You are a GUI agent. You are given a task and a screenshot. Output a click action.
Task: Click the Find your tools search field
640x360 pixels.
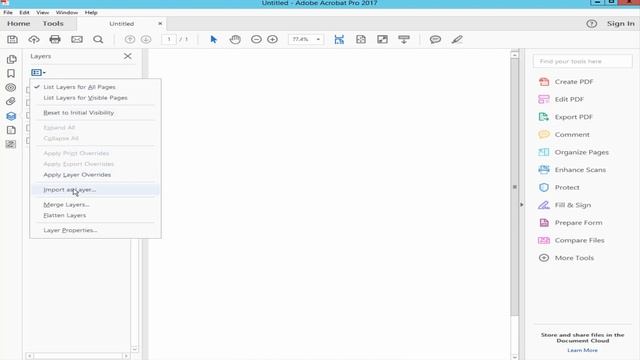pos(582,61)
